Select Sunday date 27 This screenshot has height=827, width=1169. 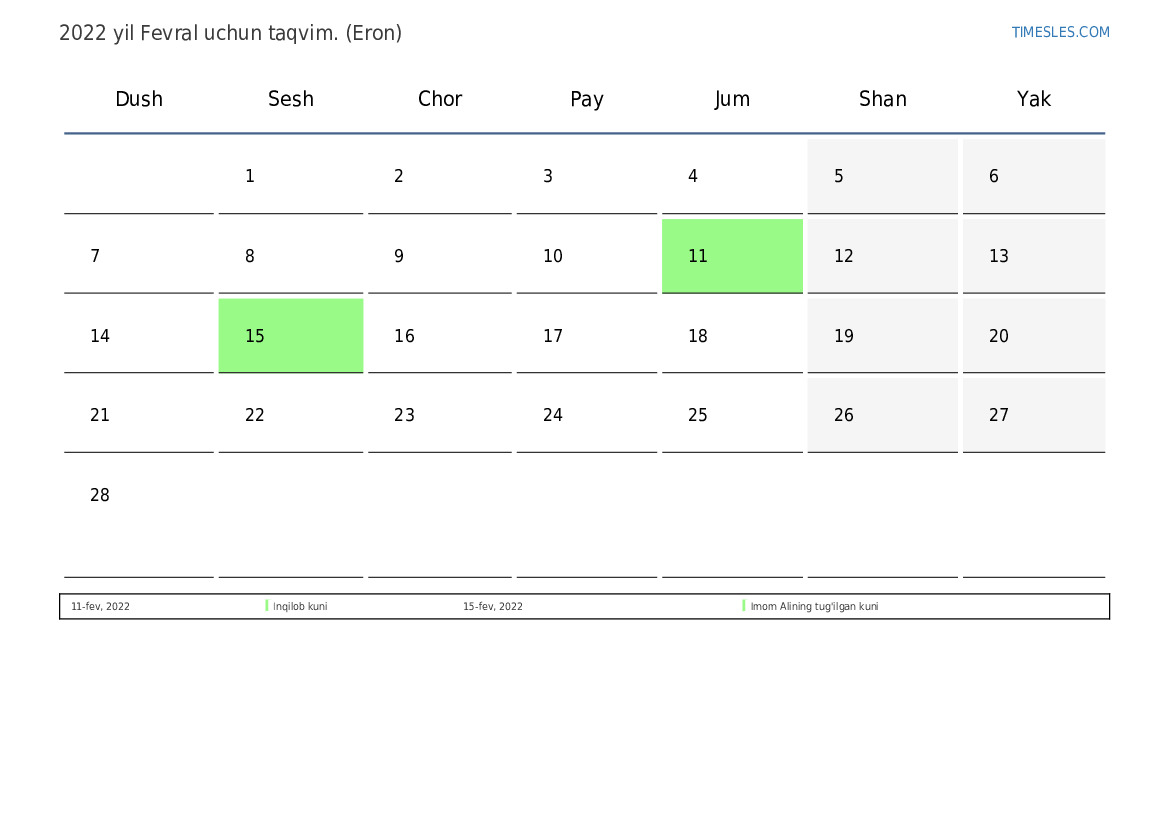pos(999,416)
